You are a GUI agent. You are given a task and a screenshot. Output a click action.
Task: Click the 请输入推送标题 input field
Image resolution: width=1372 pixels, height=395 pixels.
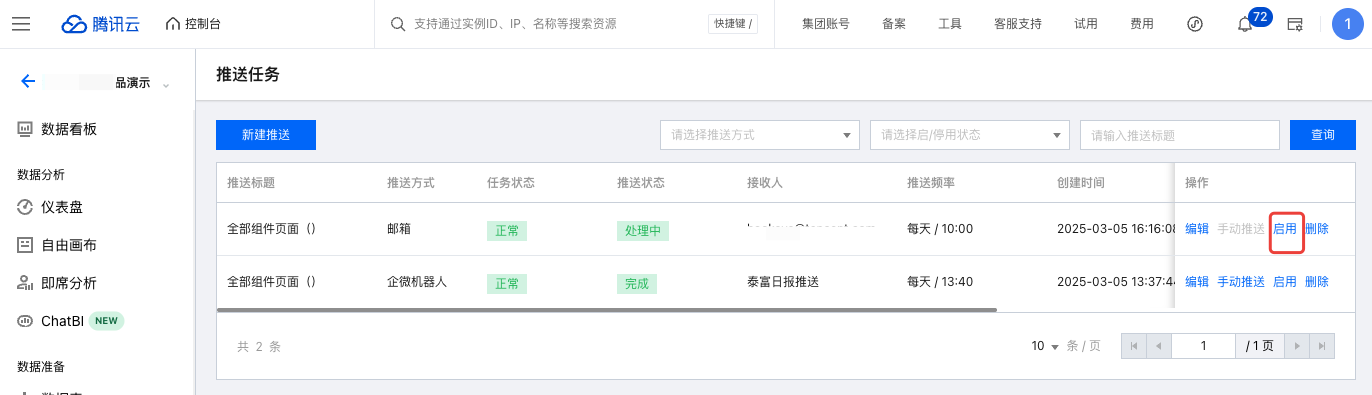[x=1180, y=134]
